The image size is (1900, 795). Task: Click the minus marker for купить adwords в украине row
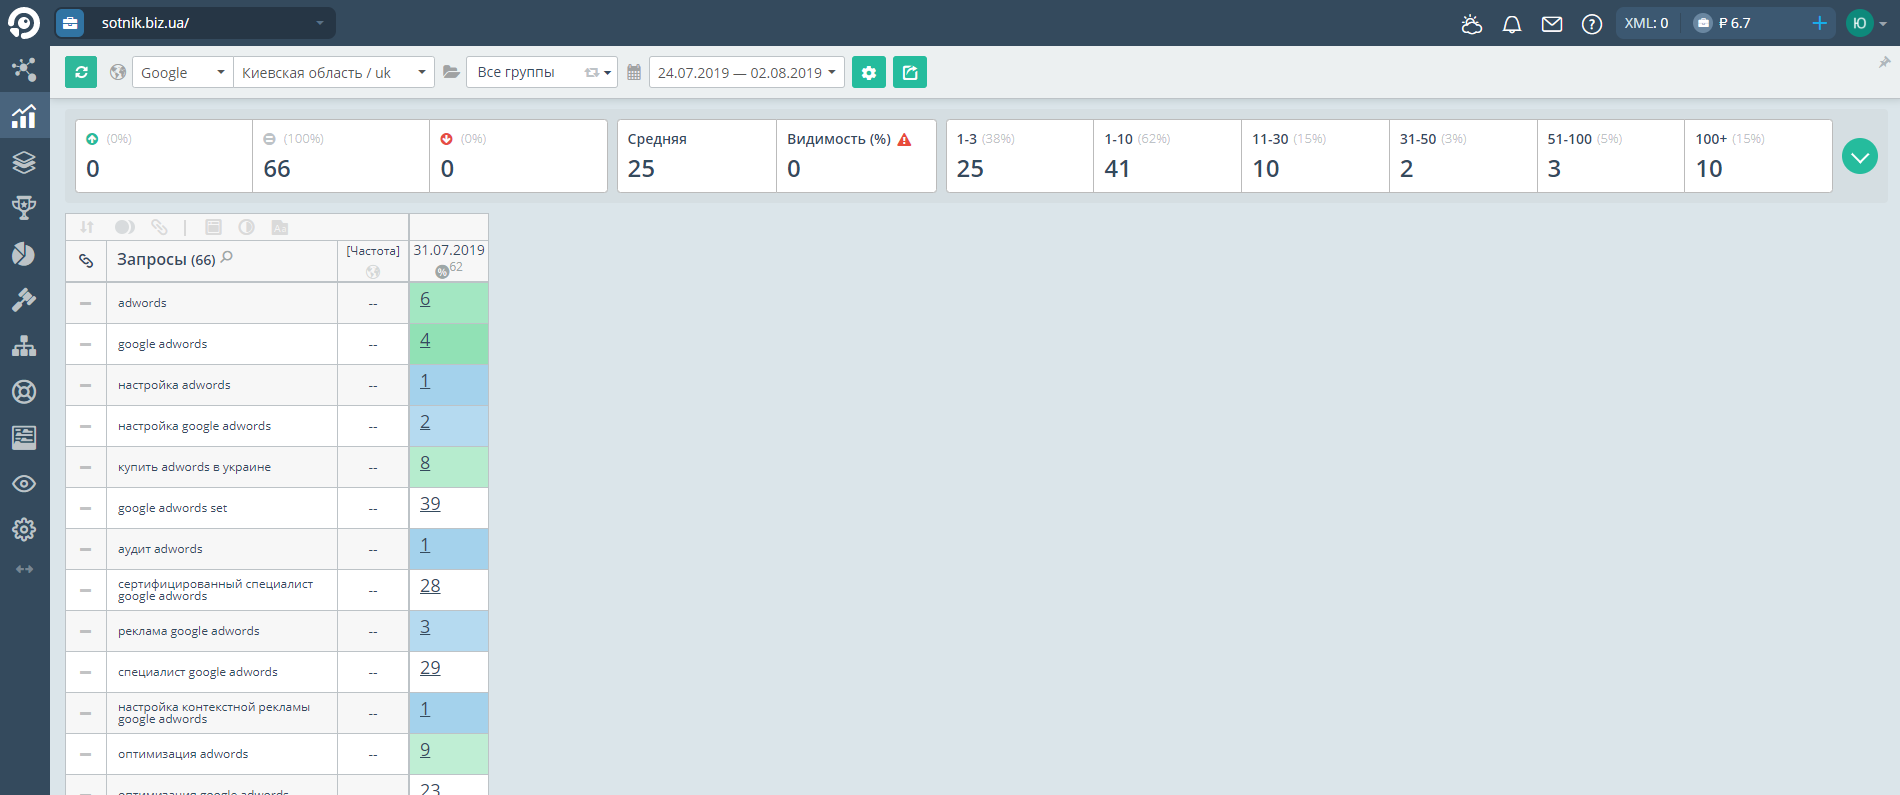click(86, 467)
